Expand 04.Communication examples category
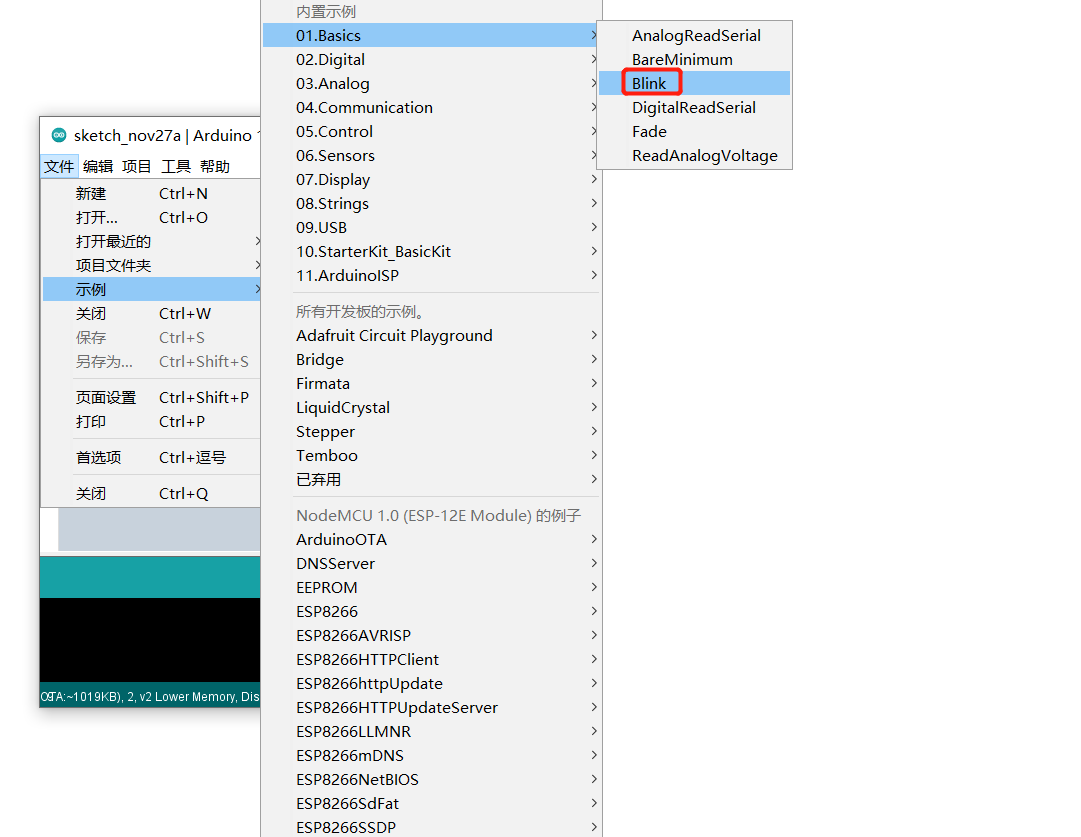This screenshot has width=1081, height=837. pyautogui.click(x=430, y=108)
